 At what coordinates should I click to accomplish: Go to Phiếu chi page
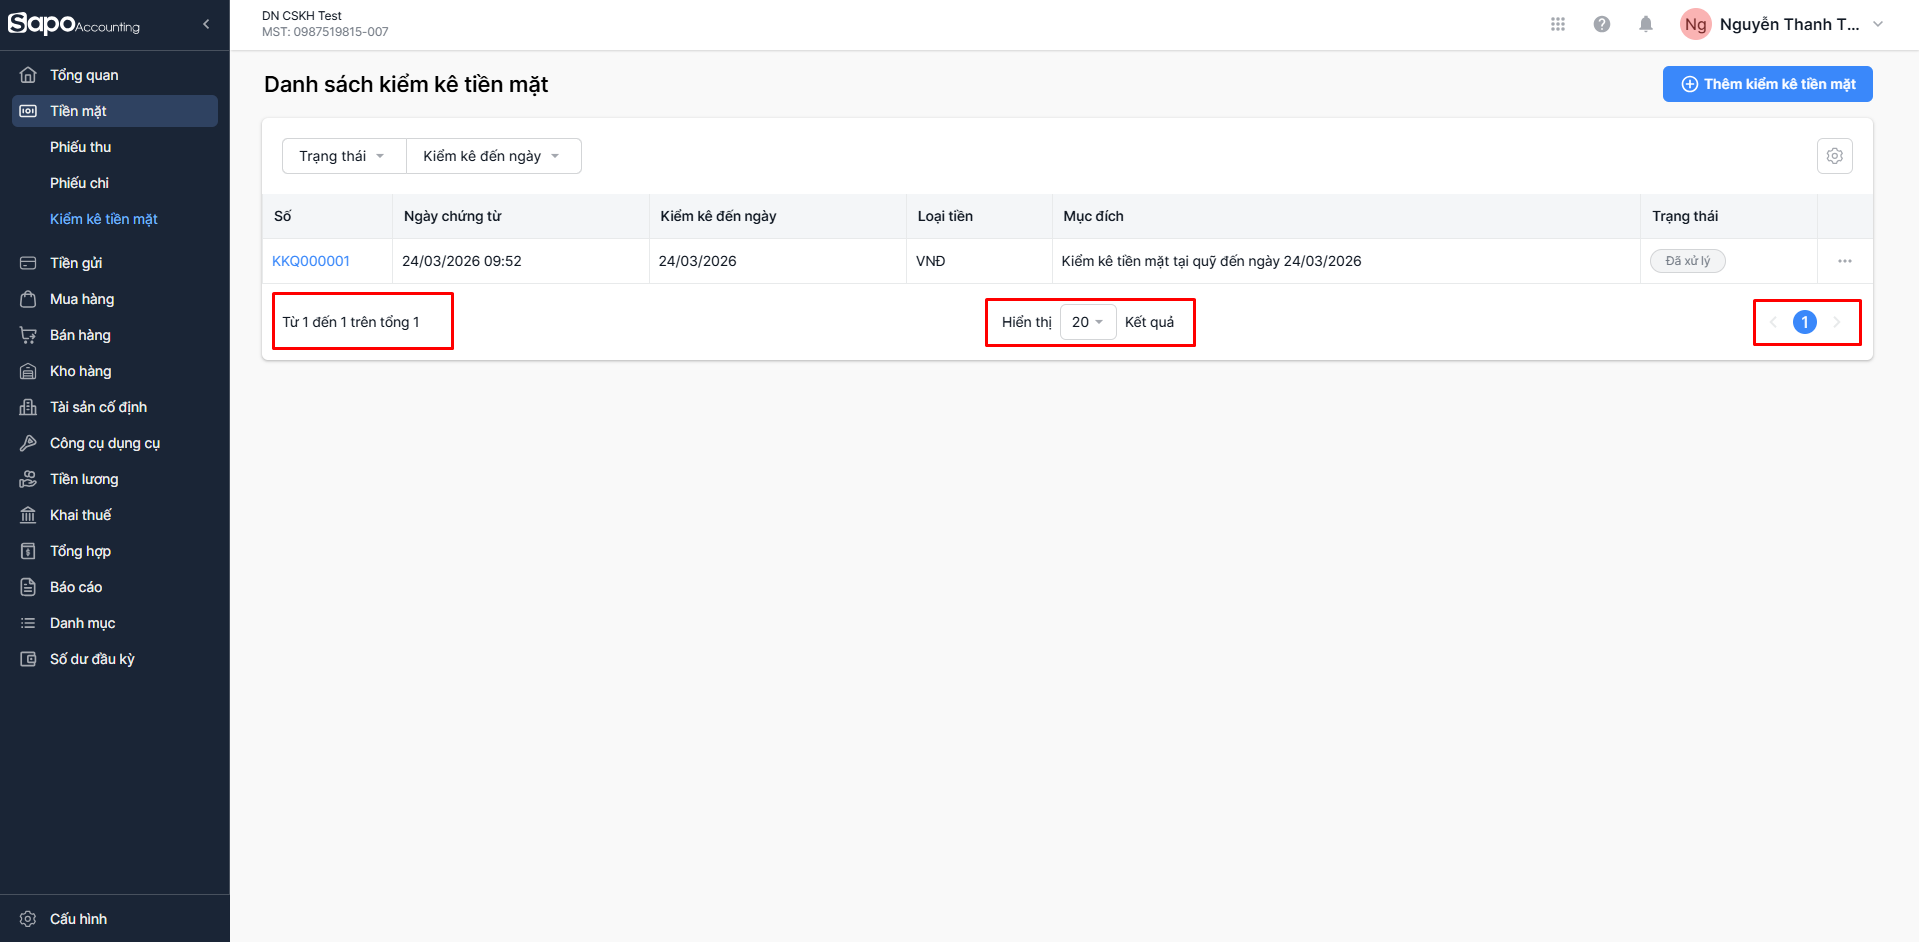(x=80, y=183)
